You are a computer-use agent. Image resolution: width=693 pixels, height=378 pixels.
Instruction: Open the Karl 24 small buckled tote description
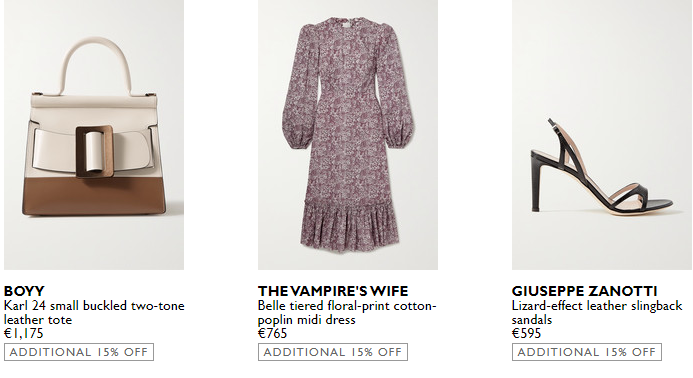click(94, 313)
